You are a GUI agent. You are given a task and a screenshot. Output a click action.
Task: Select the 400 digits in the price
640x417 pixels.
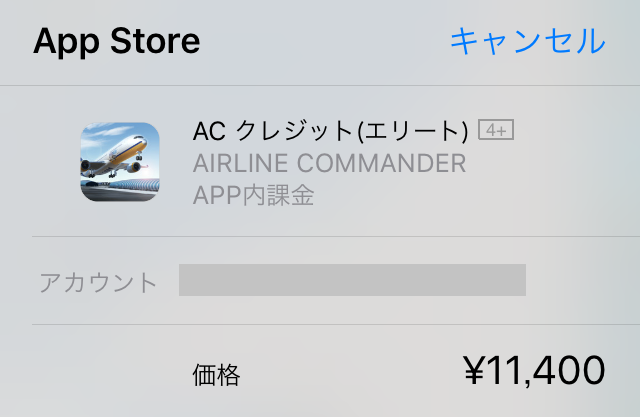pos(569,370)
